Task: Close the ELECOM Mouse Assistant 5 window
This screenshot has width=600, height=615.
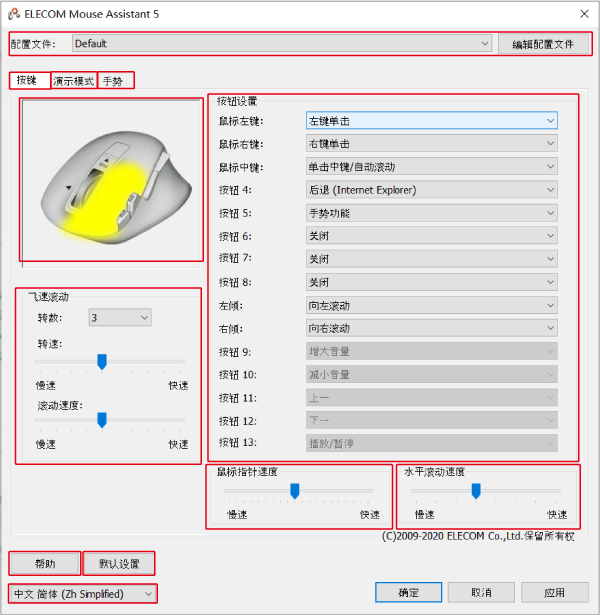Action: click(x=584, y=14)
